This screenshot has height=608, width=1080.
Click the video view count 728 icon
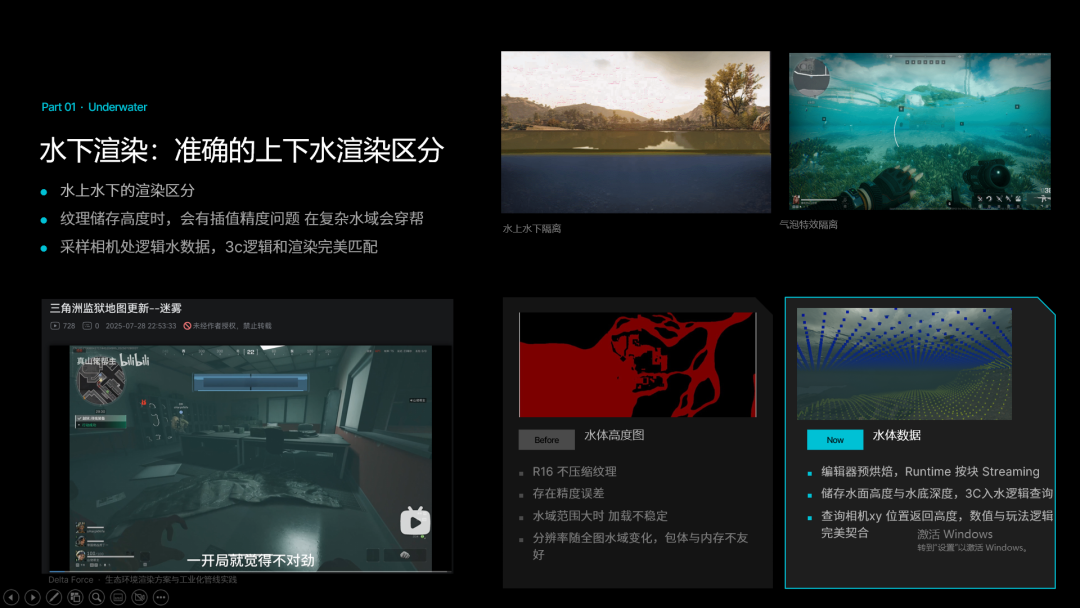[x=55, y=326]
